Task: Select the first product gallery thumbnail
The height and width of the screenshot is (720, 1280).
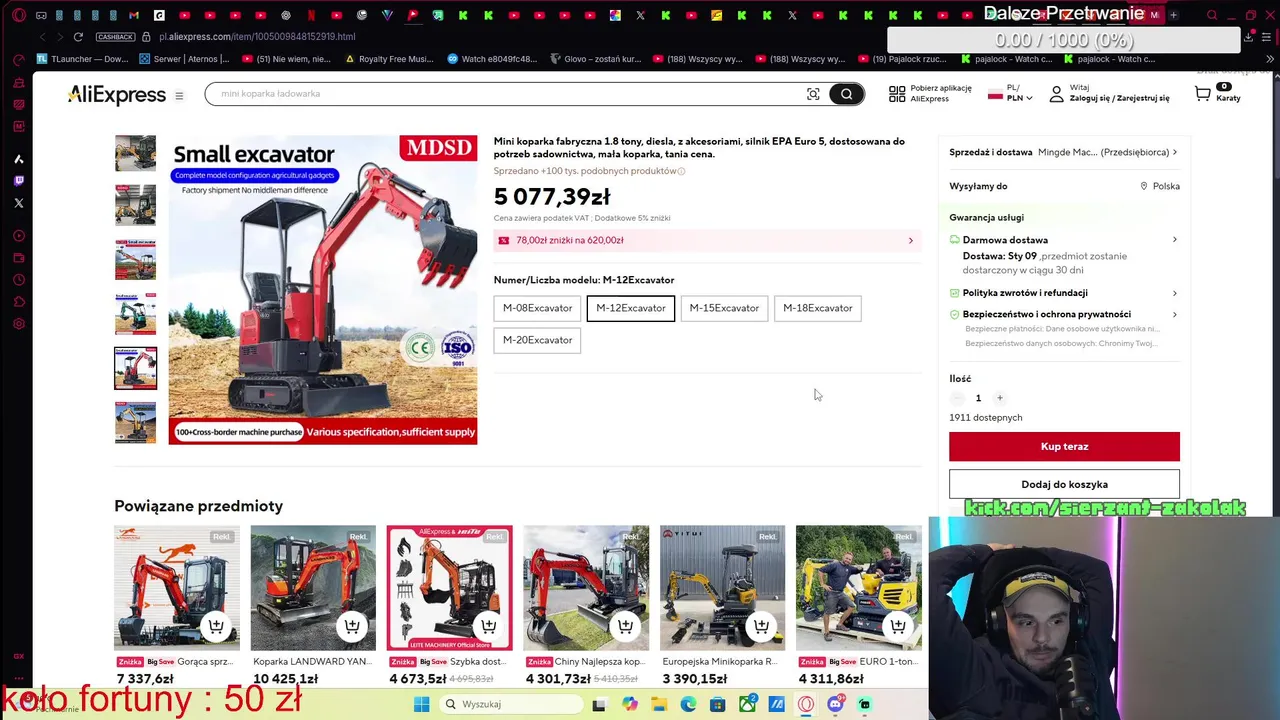Action: 135,153
